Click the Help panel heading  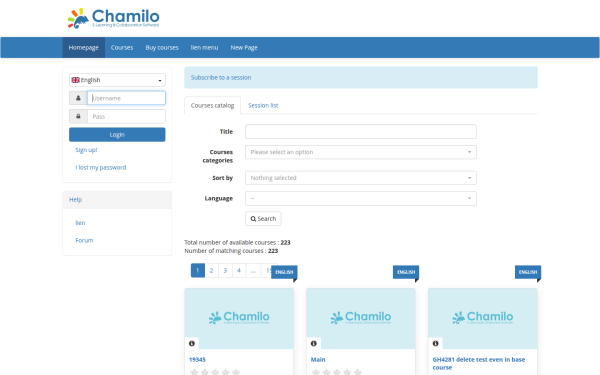click(117, 200)
